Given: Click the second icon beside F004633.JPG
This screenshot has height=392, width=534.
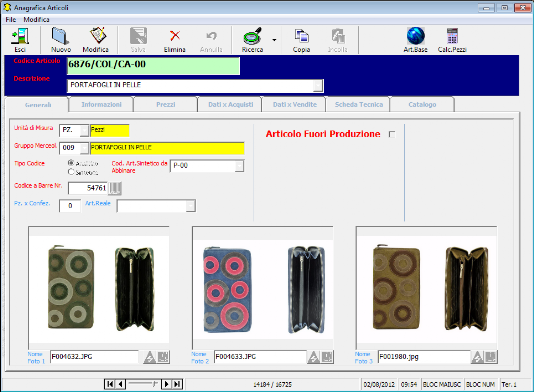Looking at the screenshot, I should coord(327,357).
